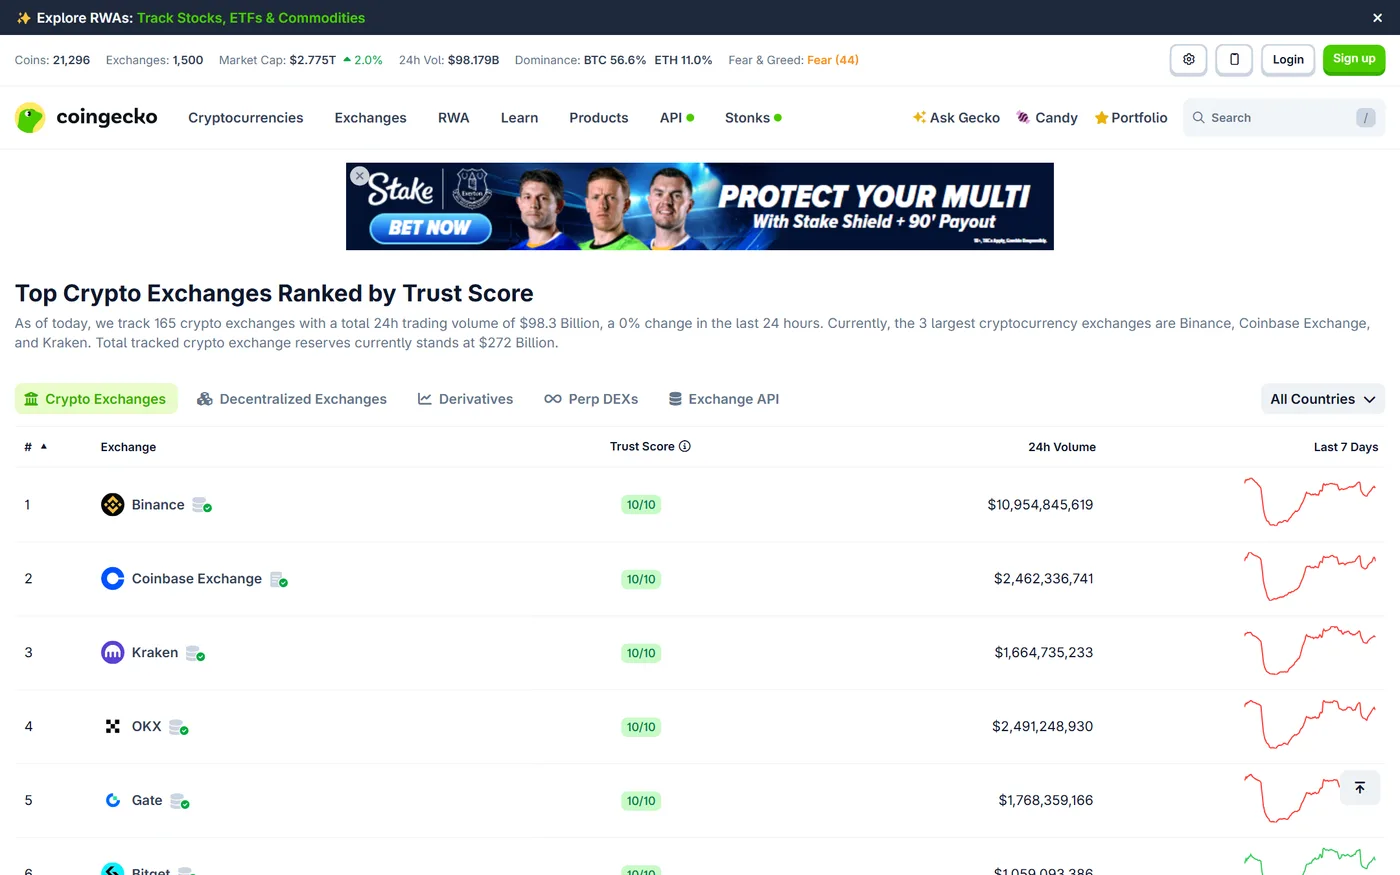Switch to the Derivatives tab
1400x875 pixels.
[465, 399]
